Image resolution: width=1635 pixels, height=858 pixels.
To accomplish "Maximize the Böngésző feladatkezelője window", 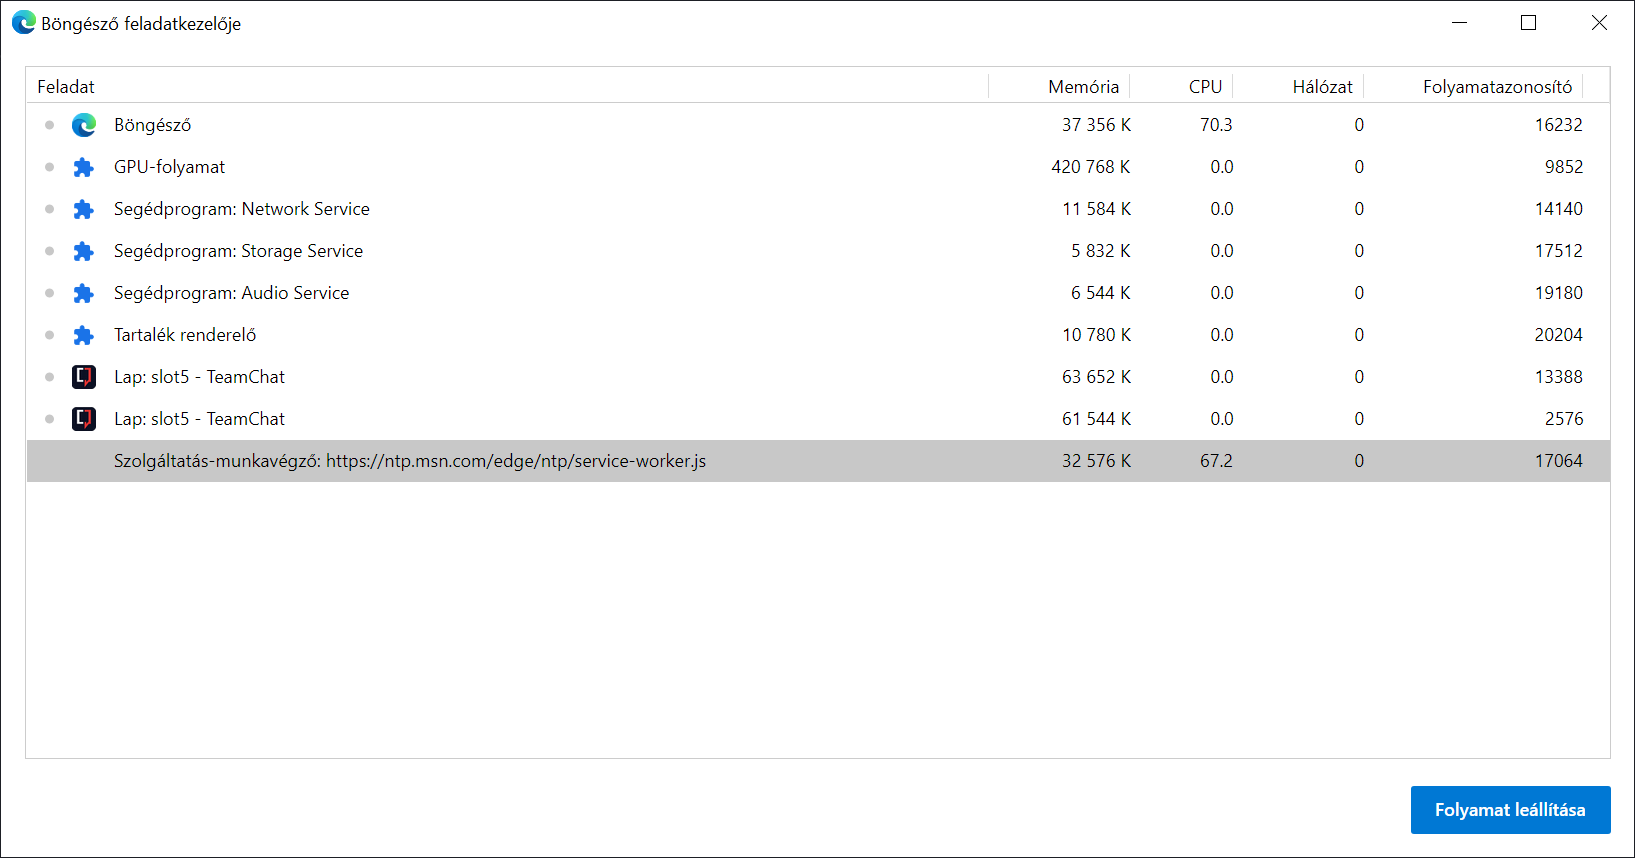I will pos(1528,23).
